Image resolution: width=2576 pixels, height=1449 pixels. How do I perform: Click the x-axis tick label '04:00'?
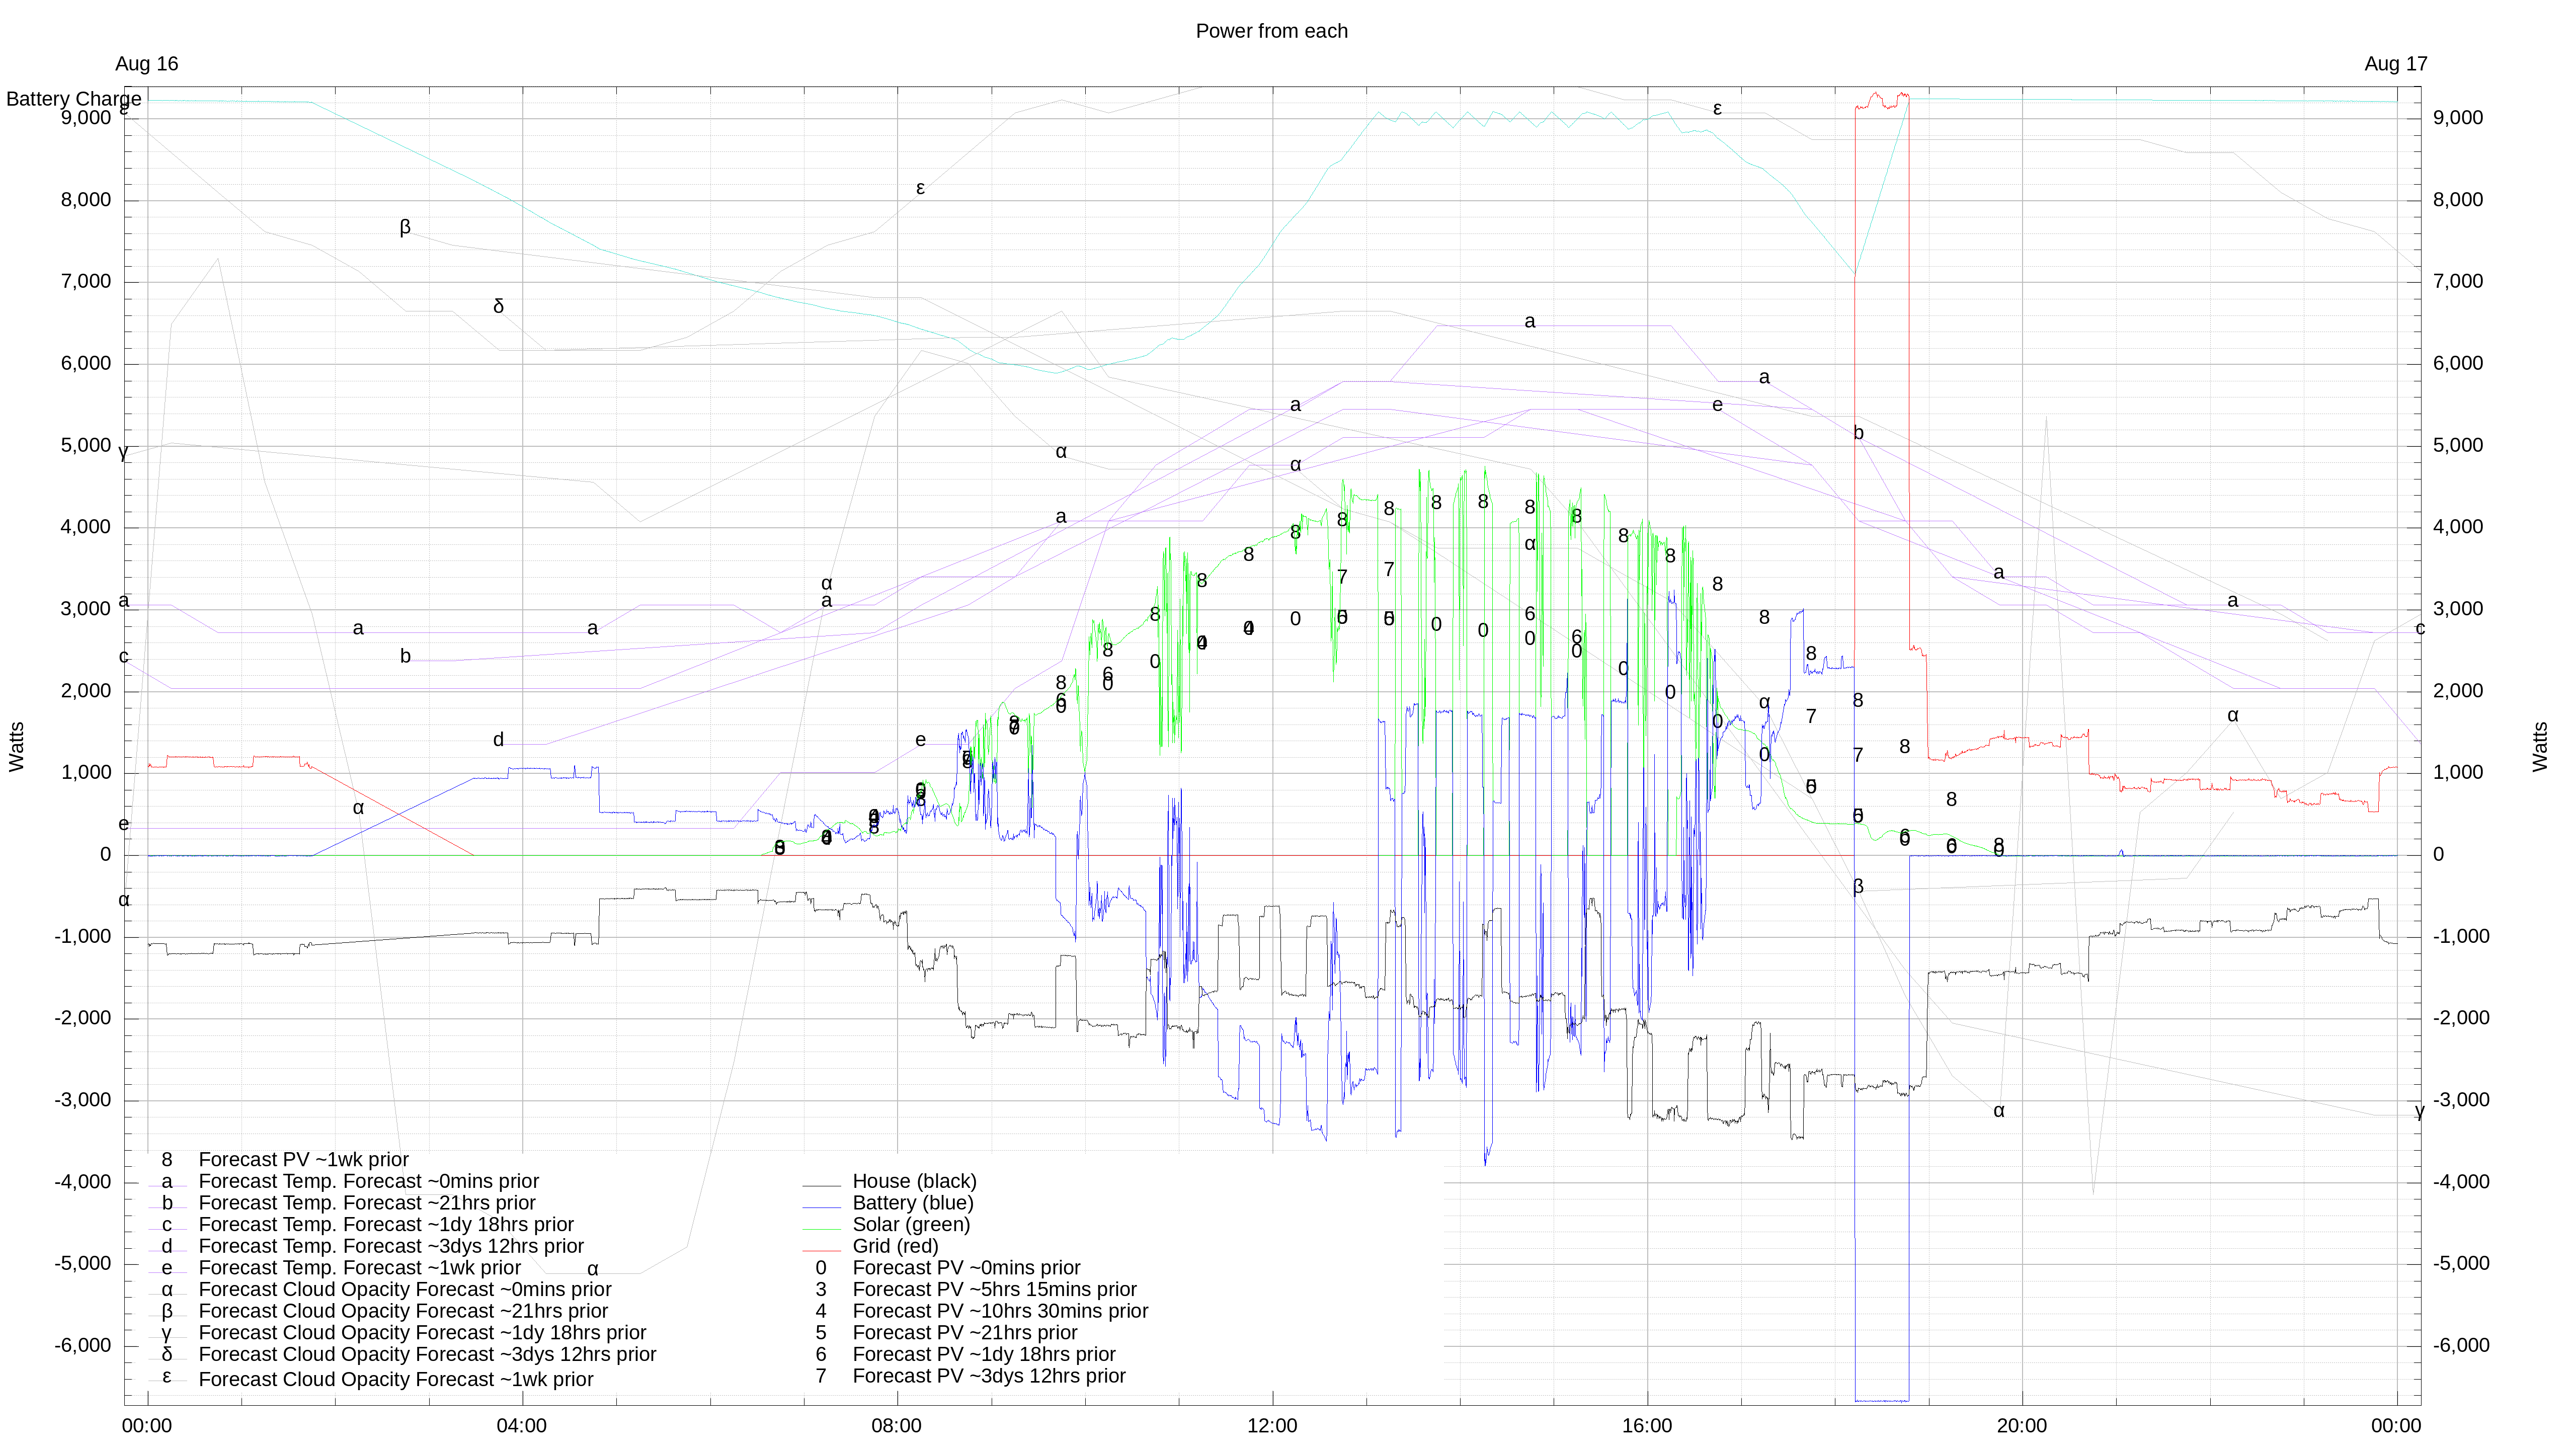(x=522, y=1426)
